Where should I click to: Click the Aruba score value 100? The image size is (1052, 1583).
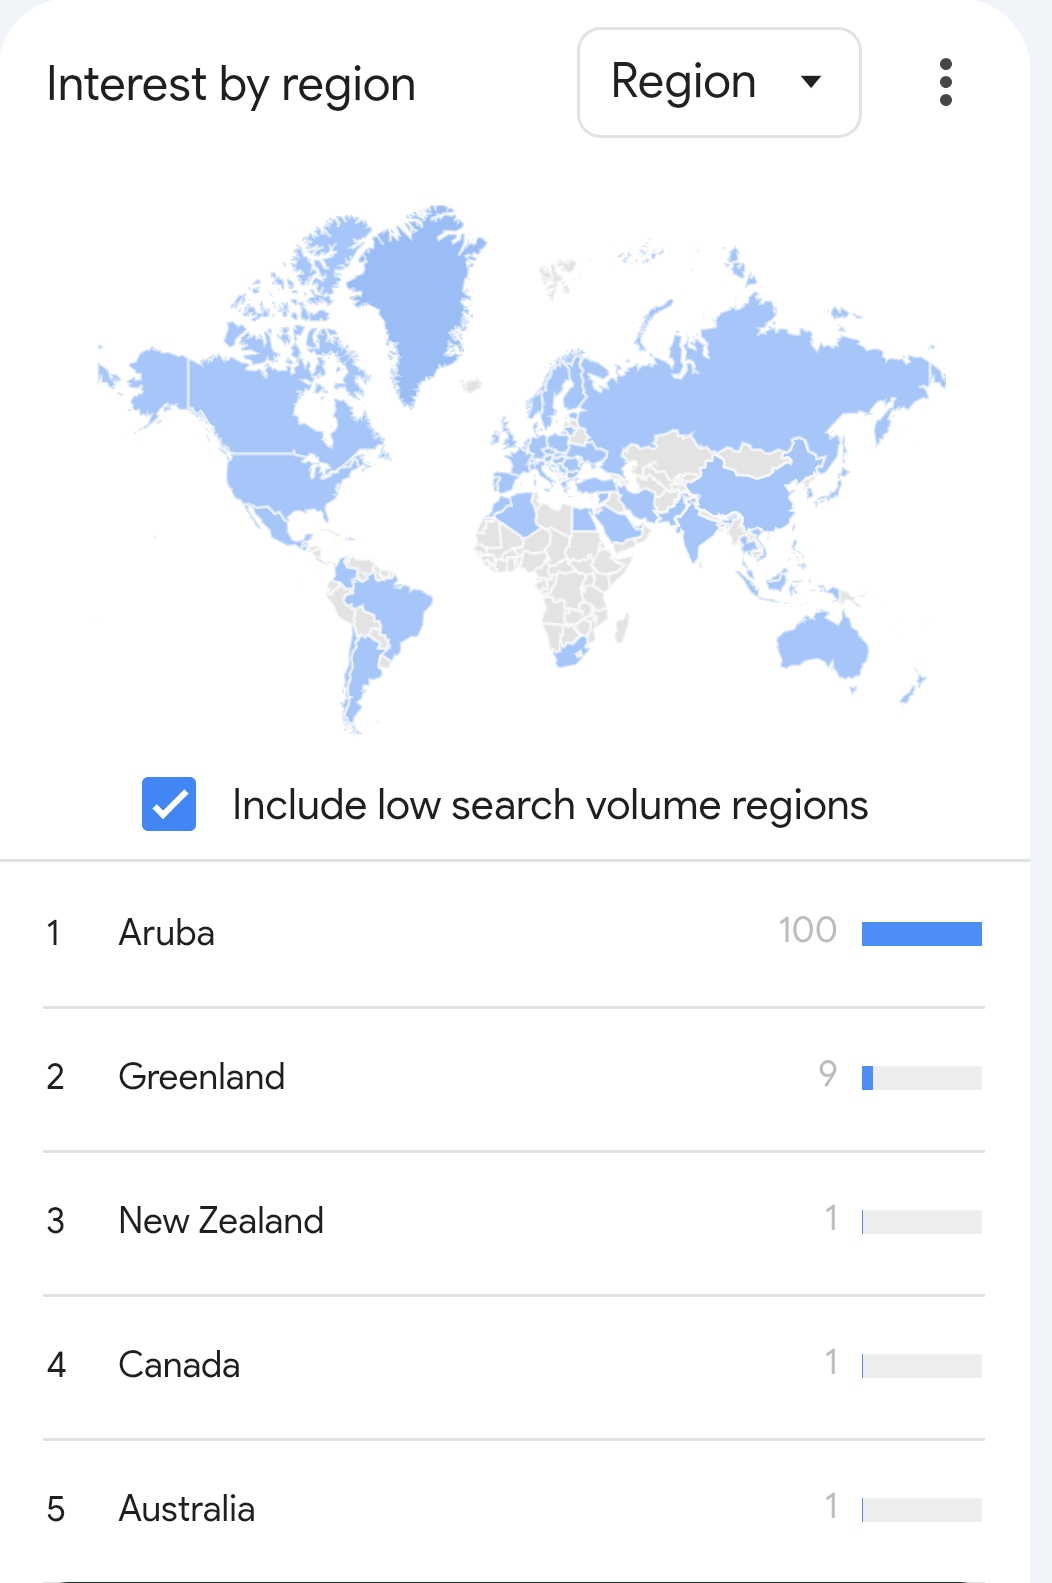(x=807, y=930)
